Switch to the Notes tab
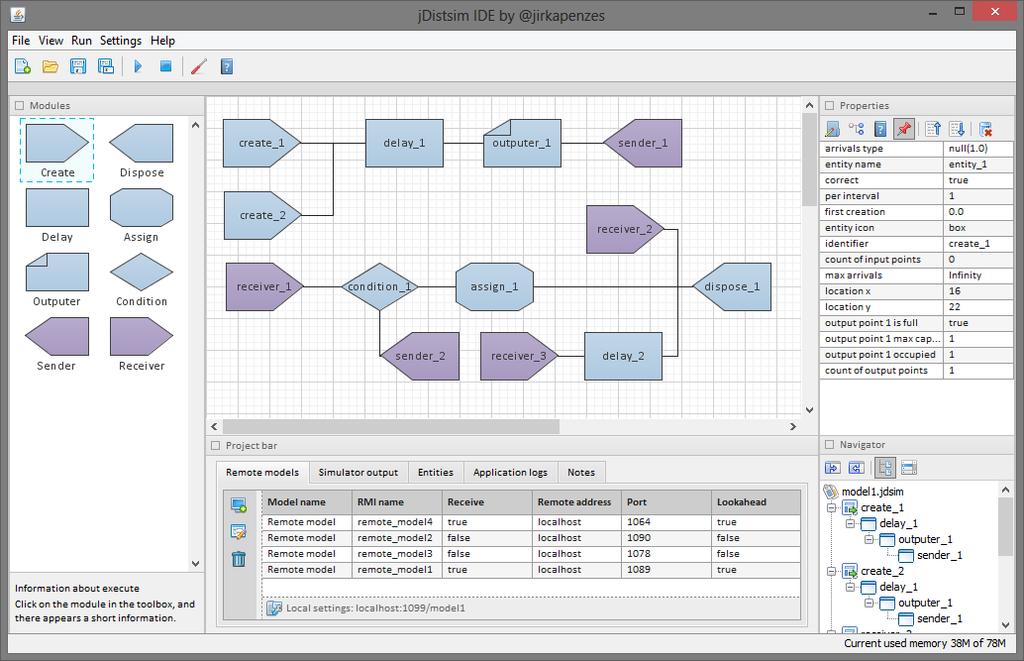Image resolution: width=1024 pixels, height=661 pixels. pyautogui.click(x=581, y=472)
